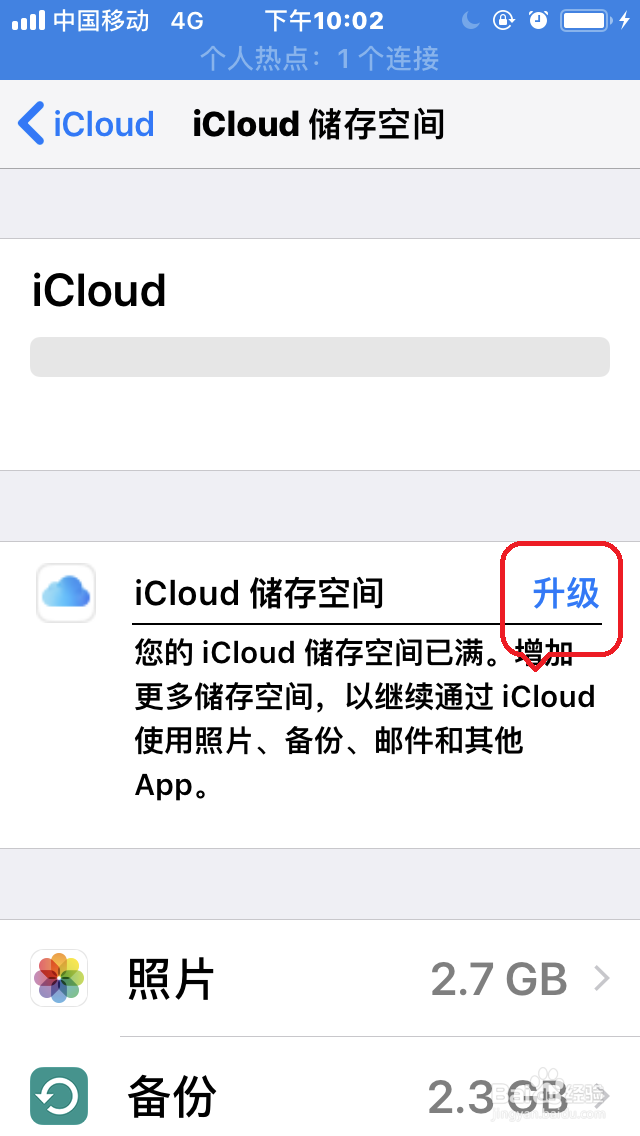Open the 照片 storage entry
640x1136 pixels.
[320, 979]
